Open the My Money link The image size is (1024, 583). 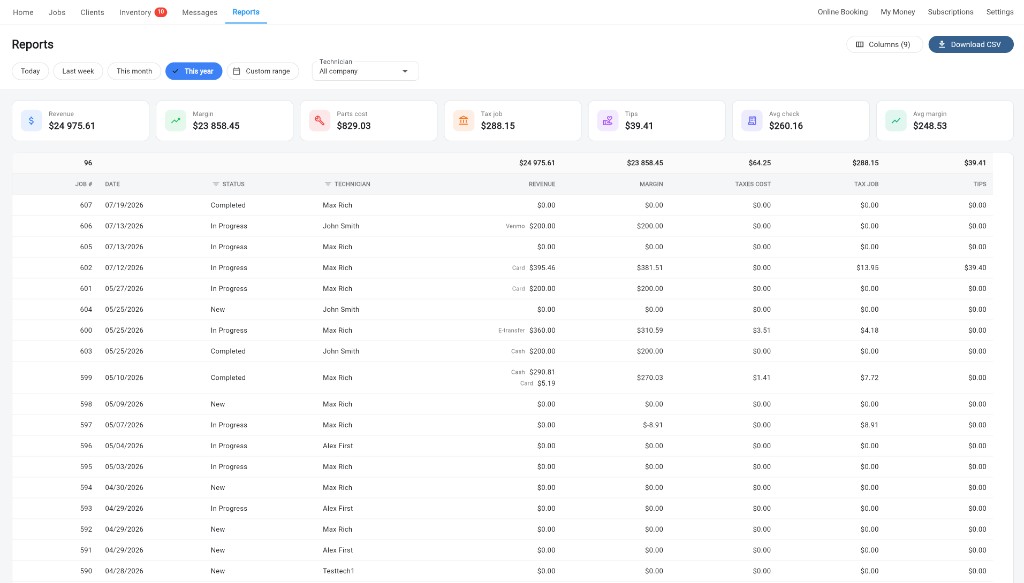(x=897, y=12)
